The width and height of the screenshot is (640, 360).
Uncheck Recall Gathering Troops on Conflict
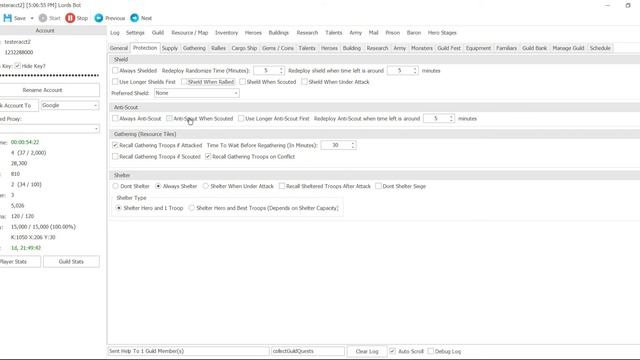208,157
